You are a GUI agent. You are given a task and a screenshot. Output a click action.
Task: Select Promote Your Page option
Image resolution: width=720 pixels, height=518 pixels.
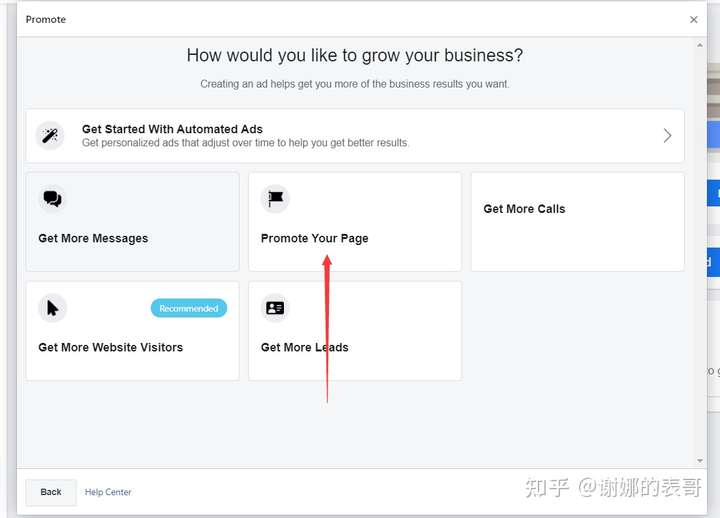click(x=355, y=222)
